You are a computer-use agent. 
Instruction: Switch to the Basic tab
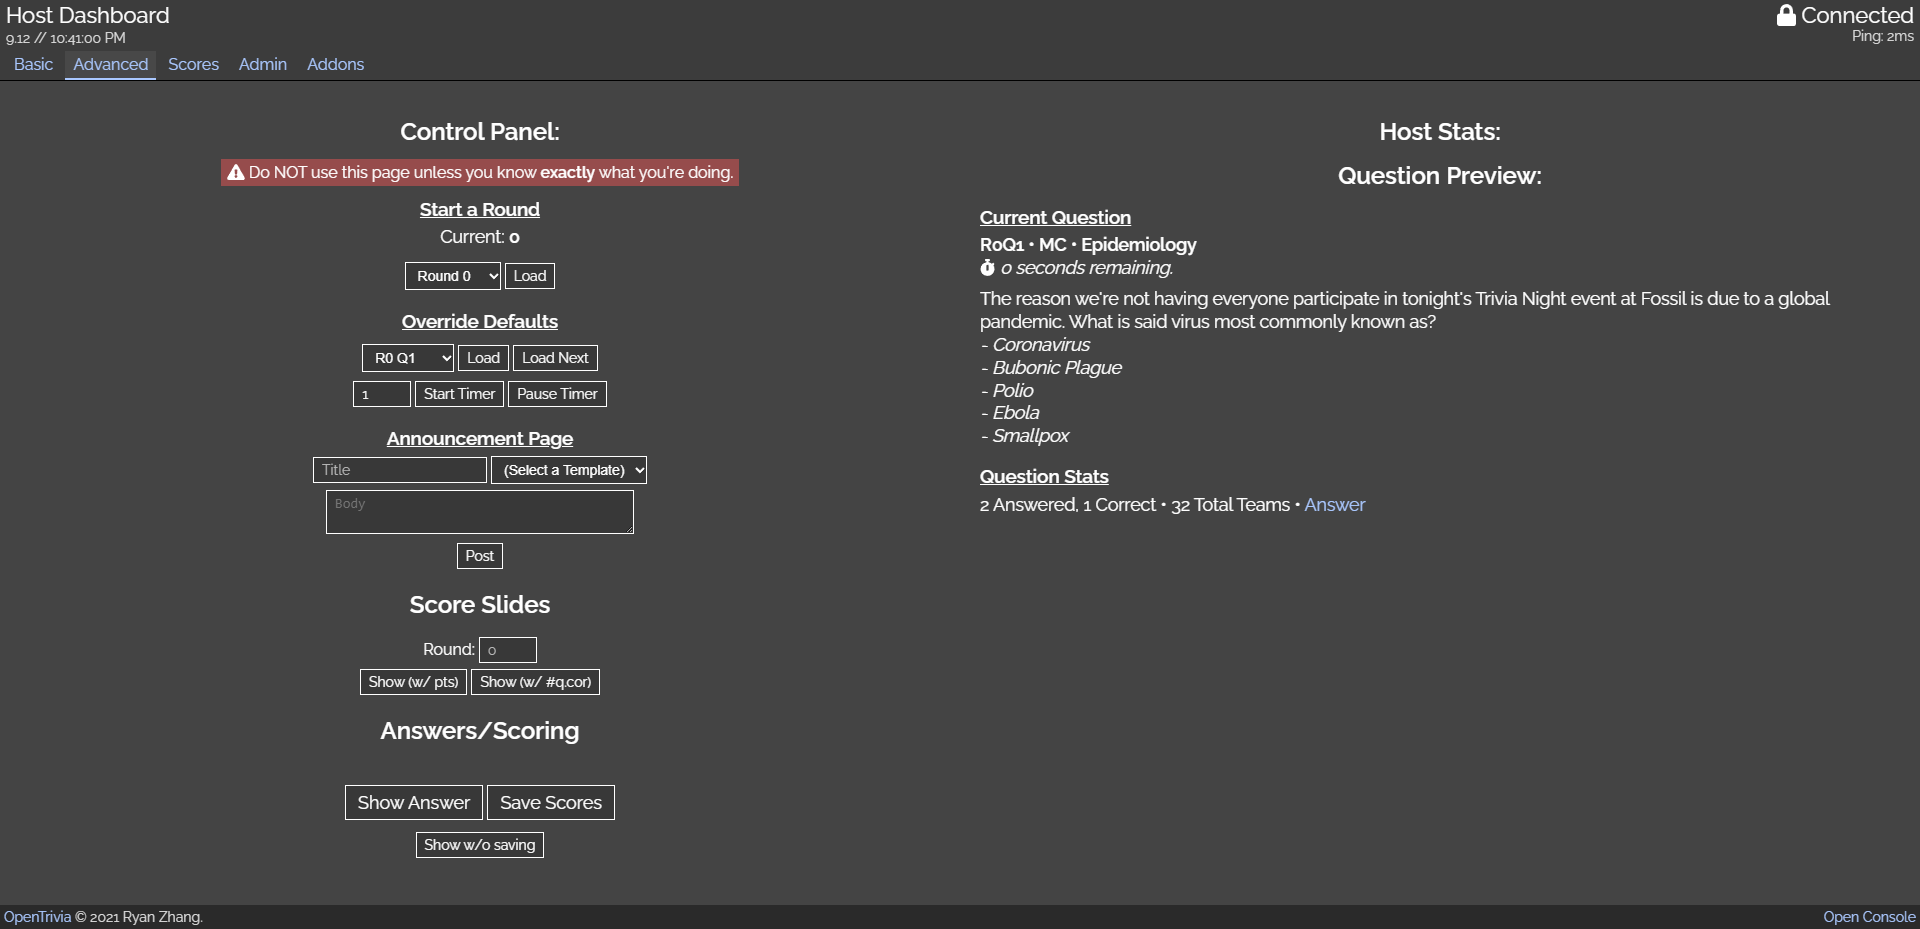[33, 64]
